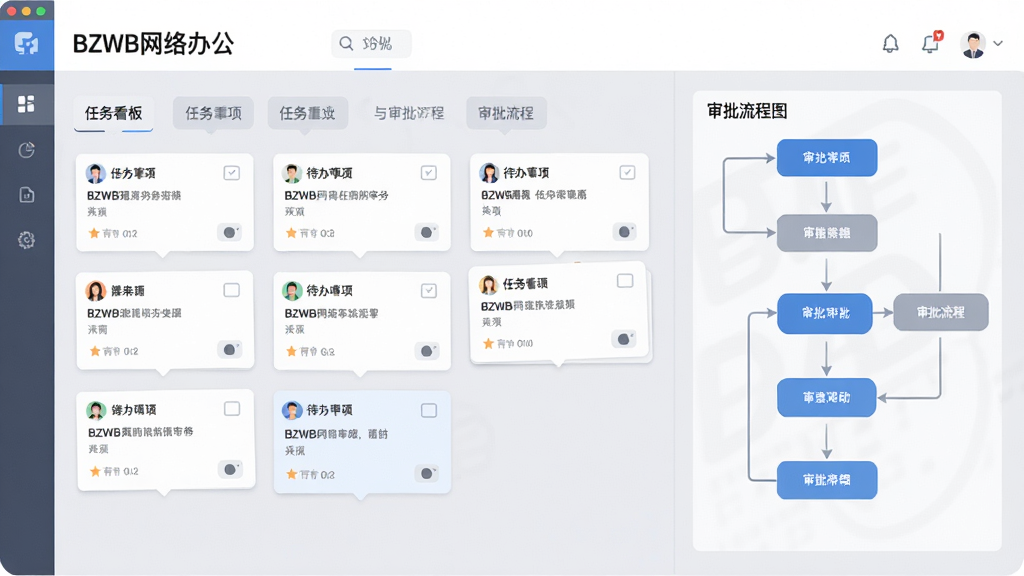Click the star on top-left task card

click(94, 233)
